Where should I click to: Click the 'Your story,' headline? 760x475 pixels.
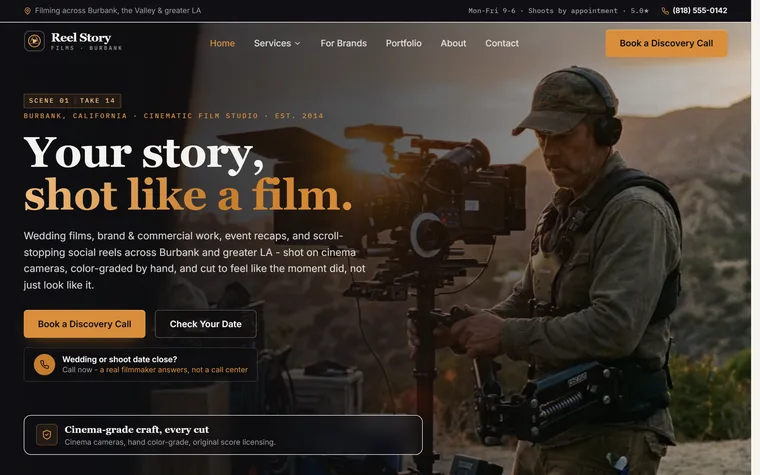pos(144,154)
